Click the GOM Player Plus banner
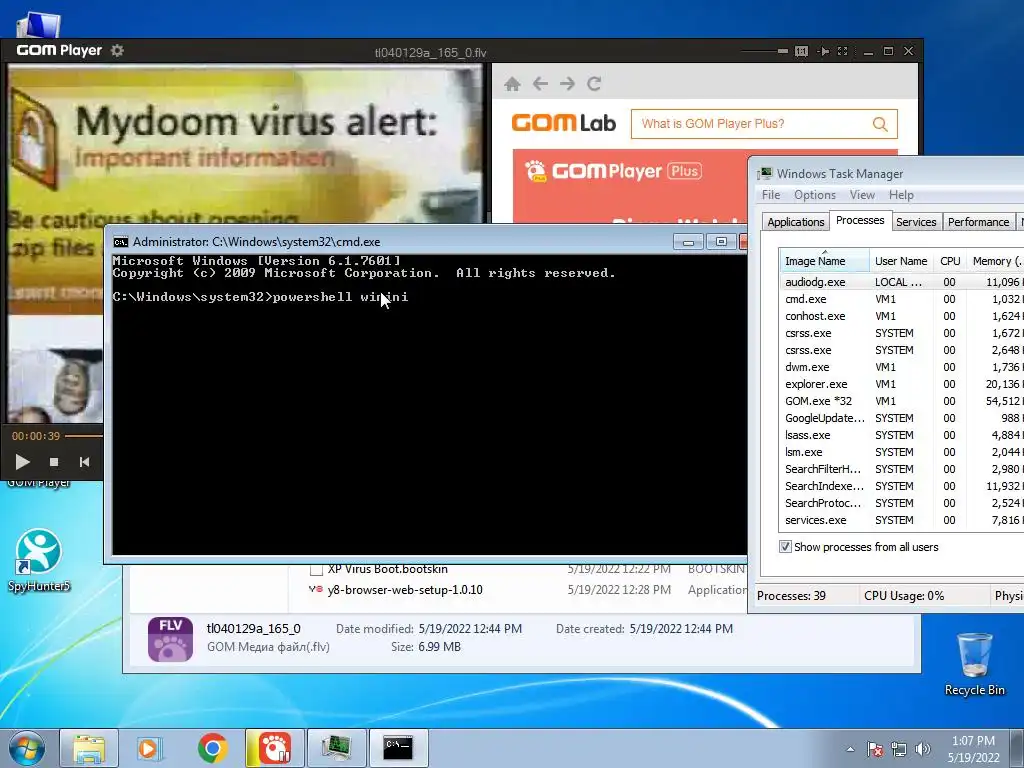This screenshot has height=768, width=1024. click(x=630, y=186)
